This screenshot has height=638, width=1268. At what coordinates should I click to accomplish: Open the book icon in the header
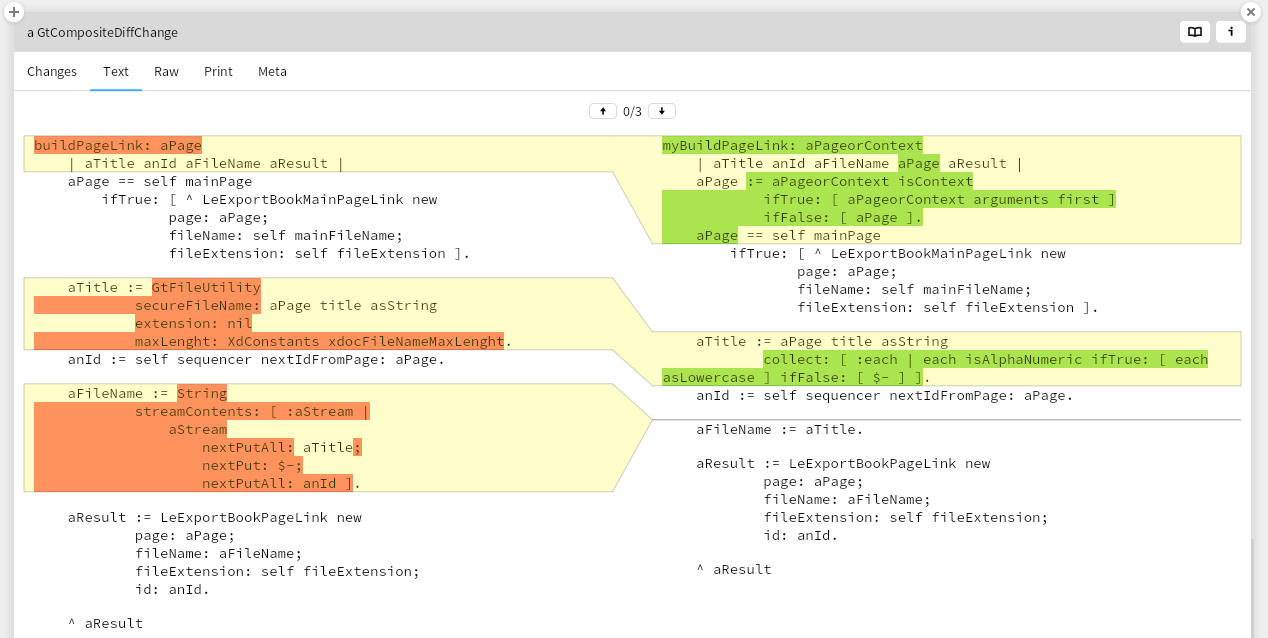coord(1194,32)
